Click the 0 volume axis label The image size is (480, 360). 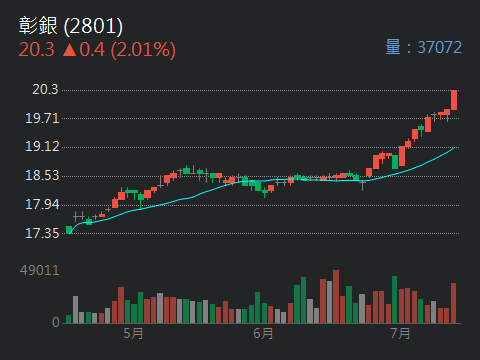(x=56, y=322)
